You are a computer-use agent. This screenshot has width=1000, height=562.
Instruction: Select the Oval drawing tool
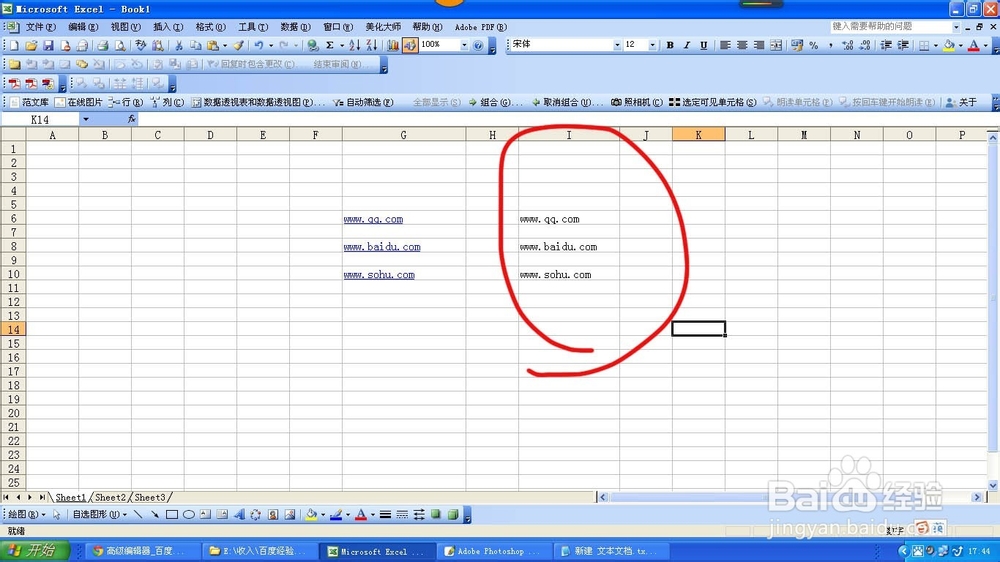pyautogui.click(x=189, y=515)
